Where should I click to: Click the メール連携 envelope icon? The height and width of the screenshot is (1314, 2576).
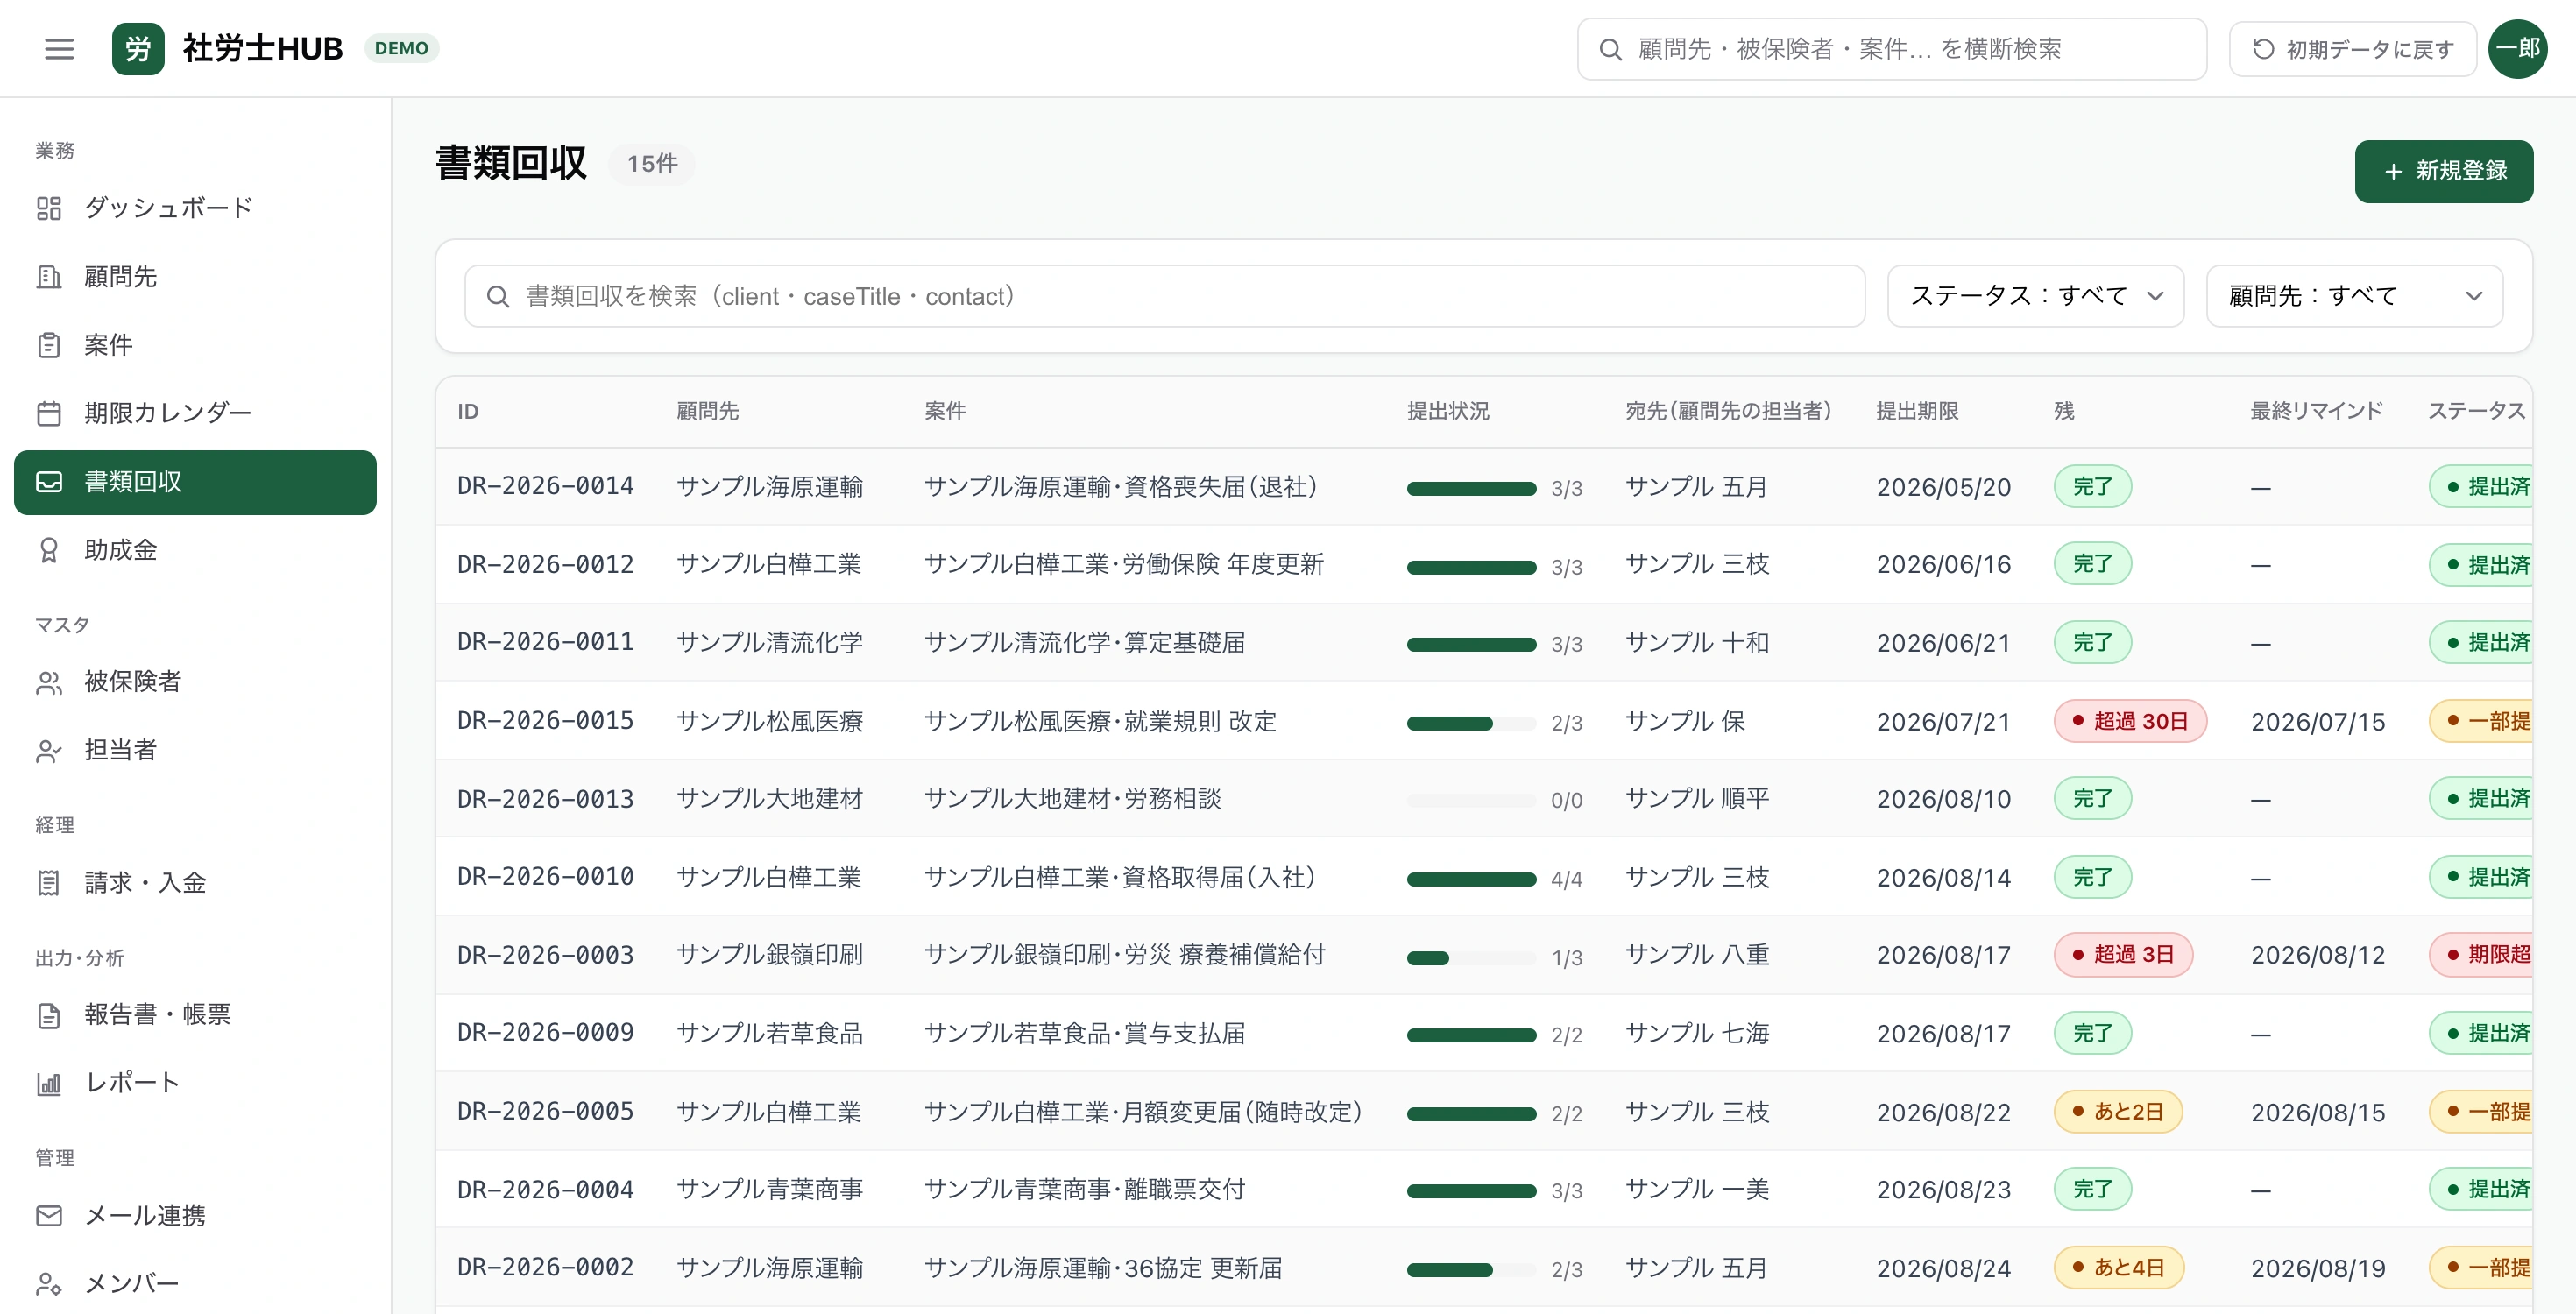click(49, 1215)
